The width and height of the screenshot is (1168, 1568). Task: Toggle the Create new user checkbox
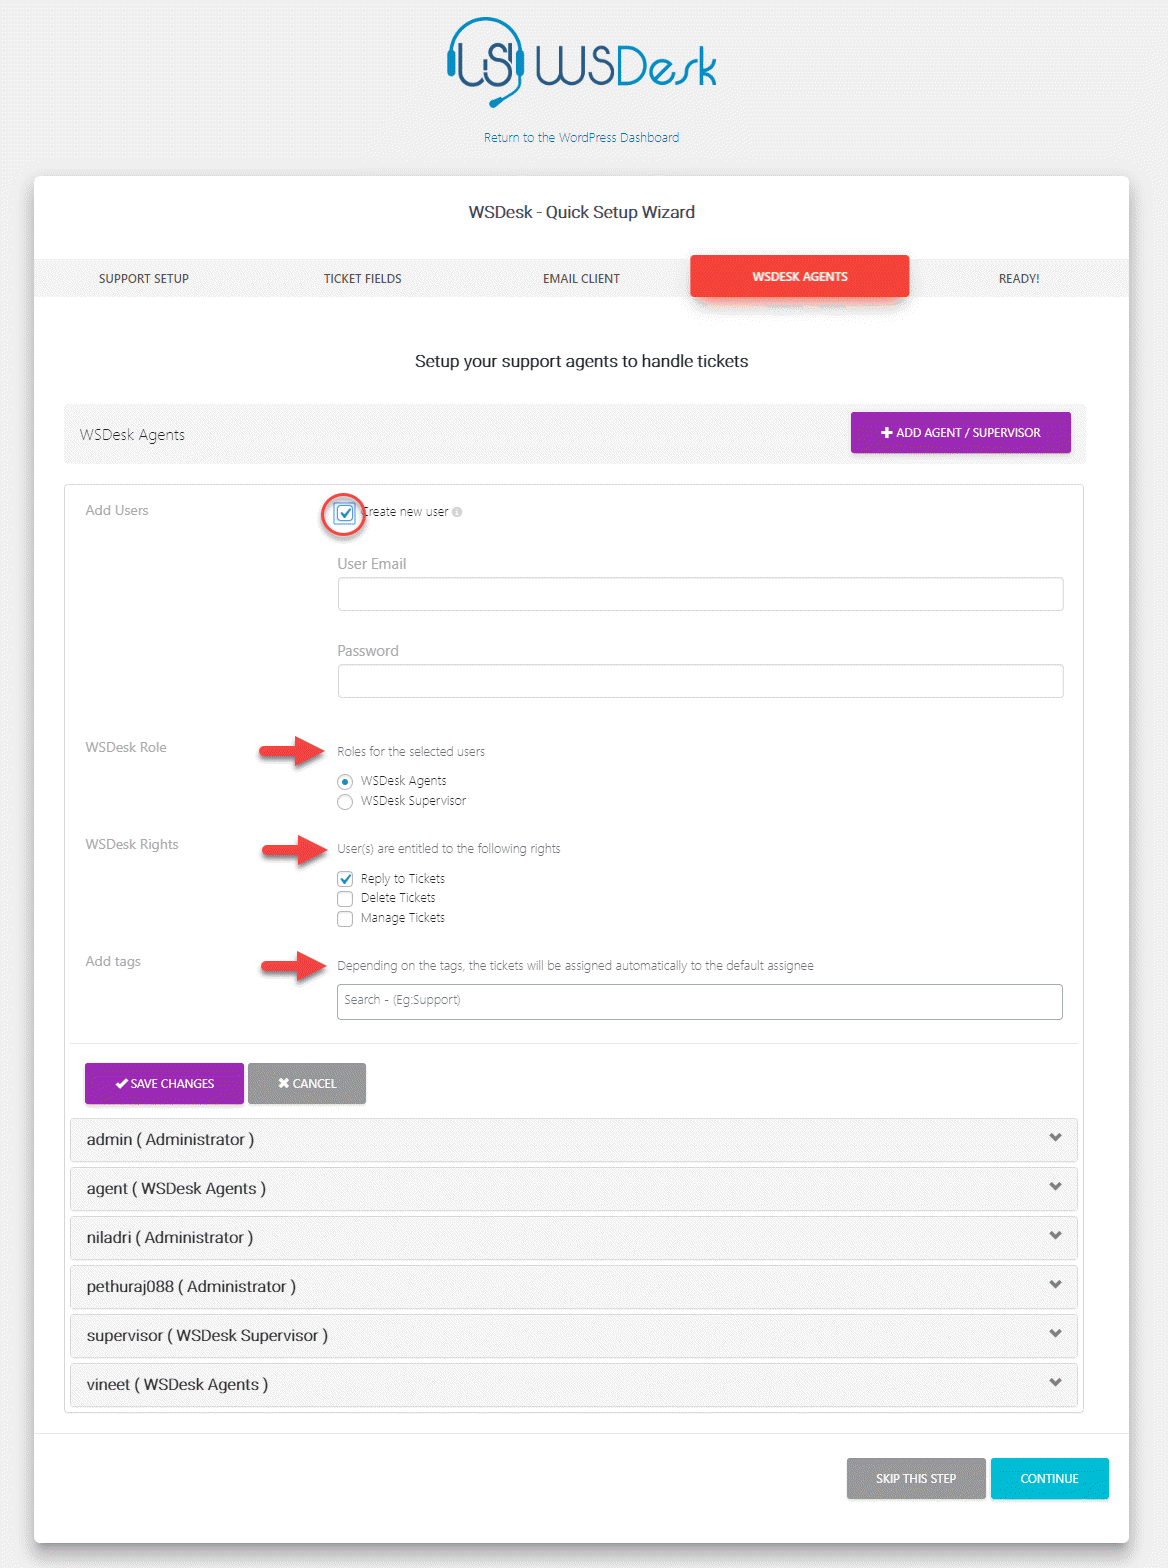tap(345, 513)
